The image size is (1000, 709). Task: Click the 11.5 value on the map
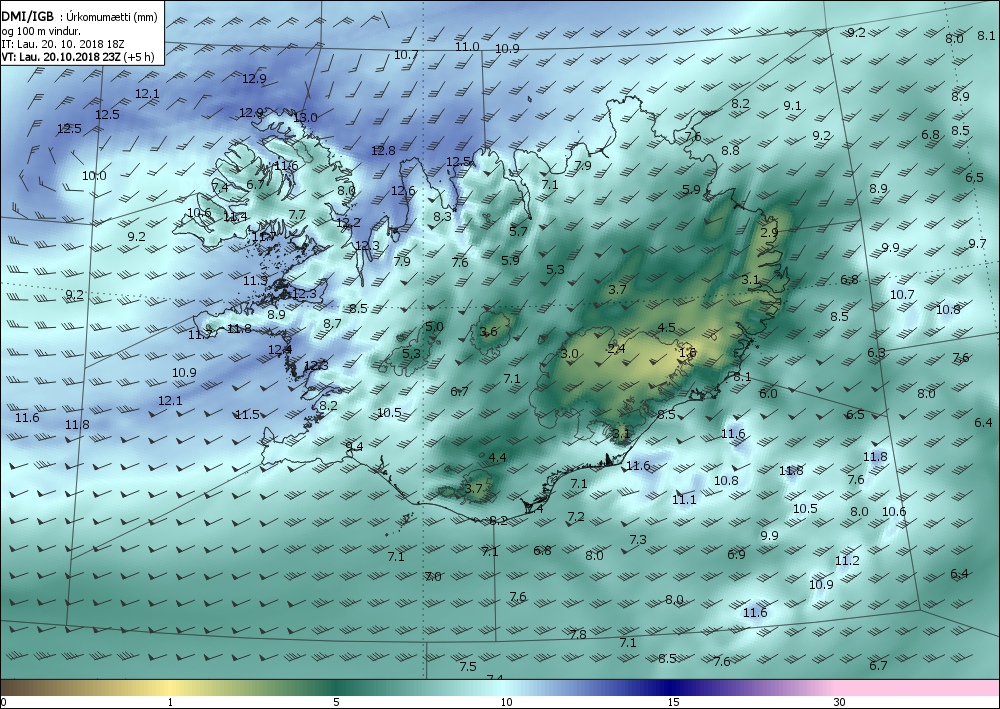pyautogui.click(x=247, y=414)
